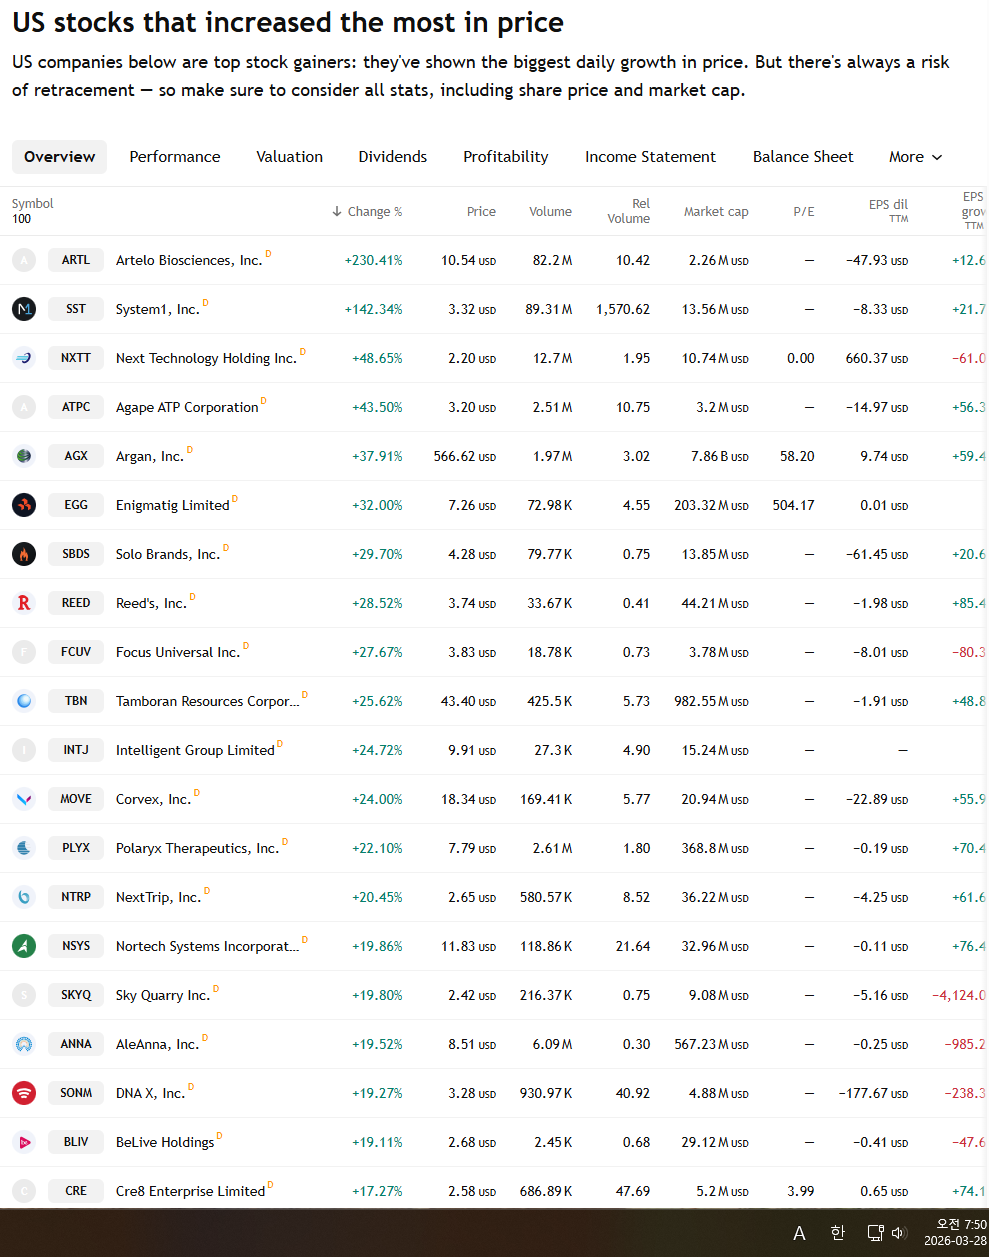
Task: Click the Next Technology Holding logo icon
Action: click(x=24, y=358)
